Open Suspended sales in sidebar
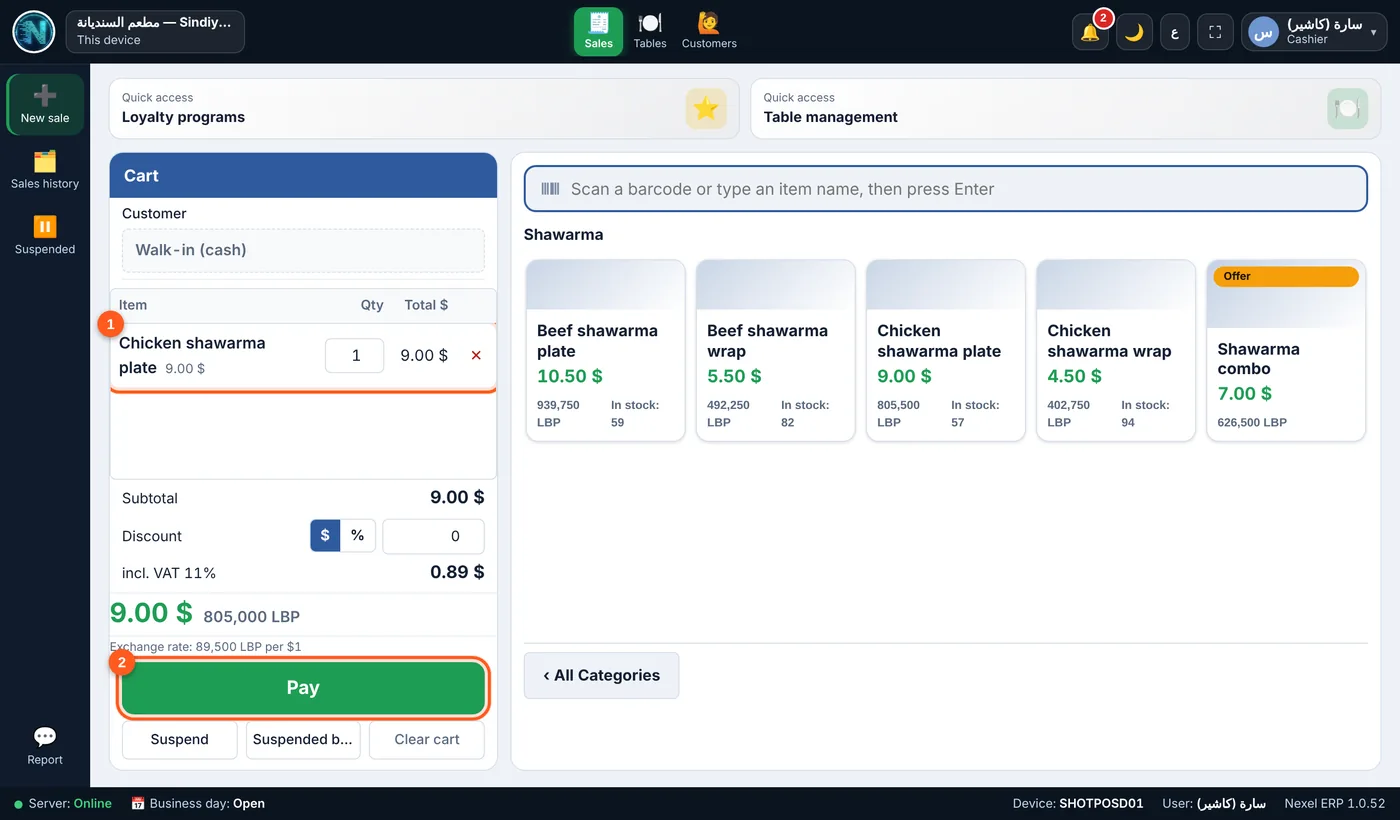The width and height of the screenshot is (1400, 820). pos(45,236)
